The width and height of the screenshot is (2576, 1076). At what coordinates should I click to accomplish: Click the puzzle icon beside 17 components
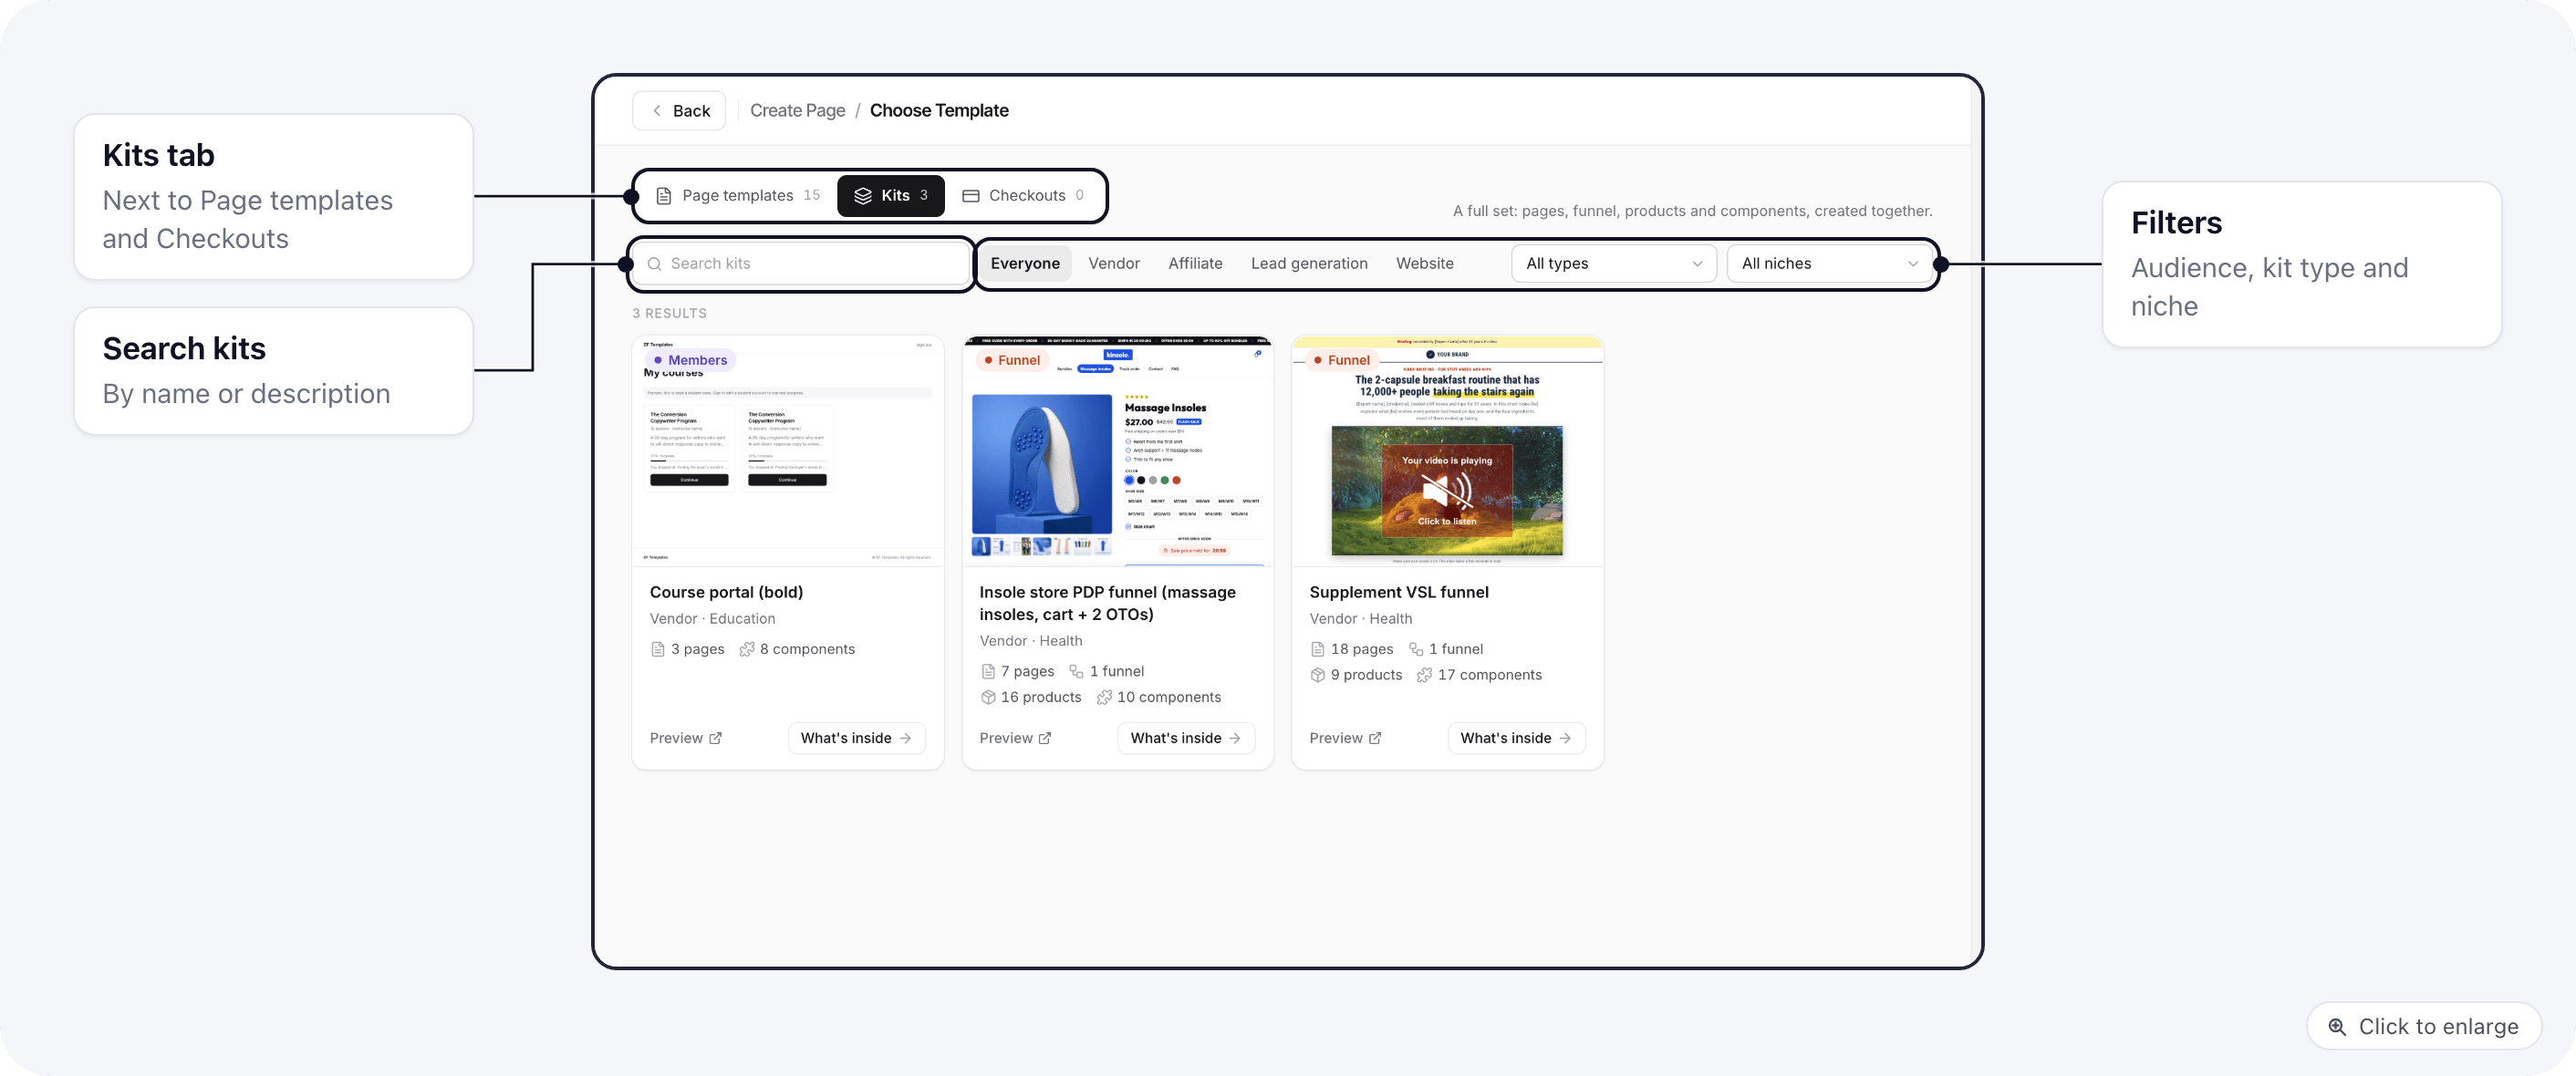pos(1425,675)
